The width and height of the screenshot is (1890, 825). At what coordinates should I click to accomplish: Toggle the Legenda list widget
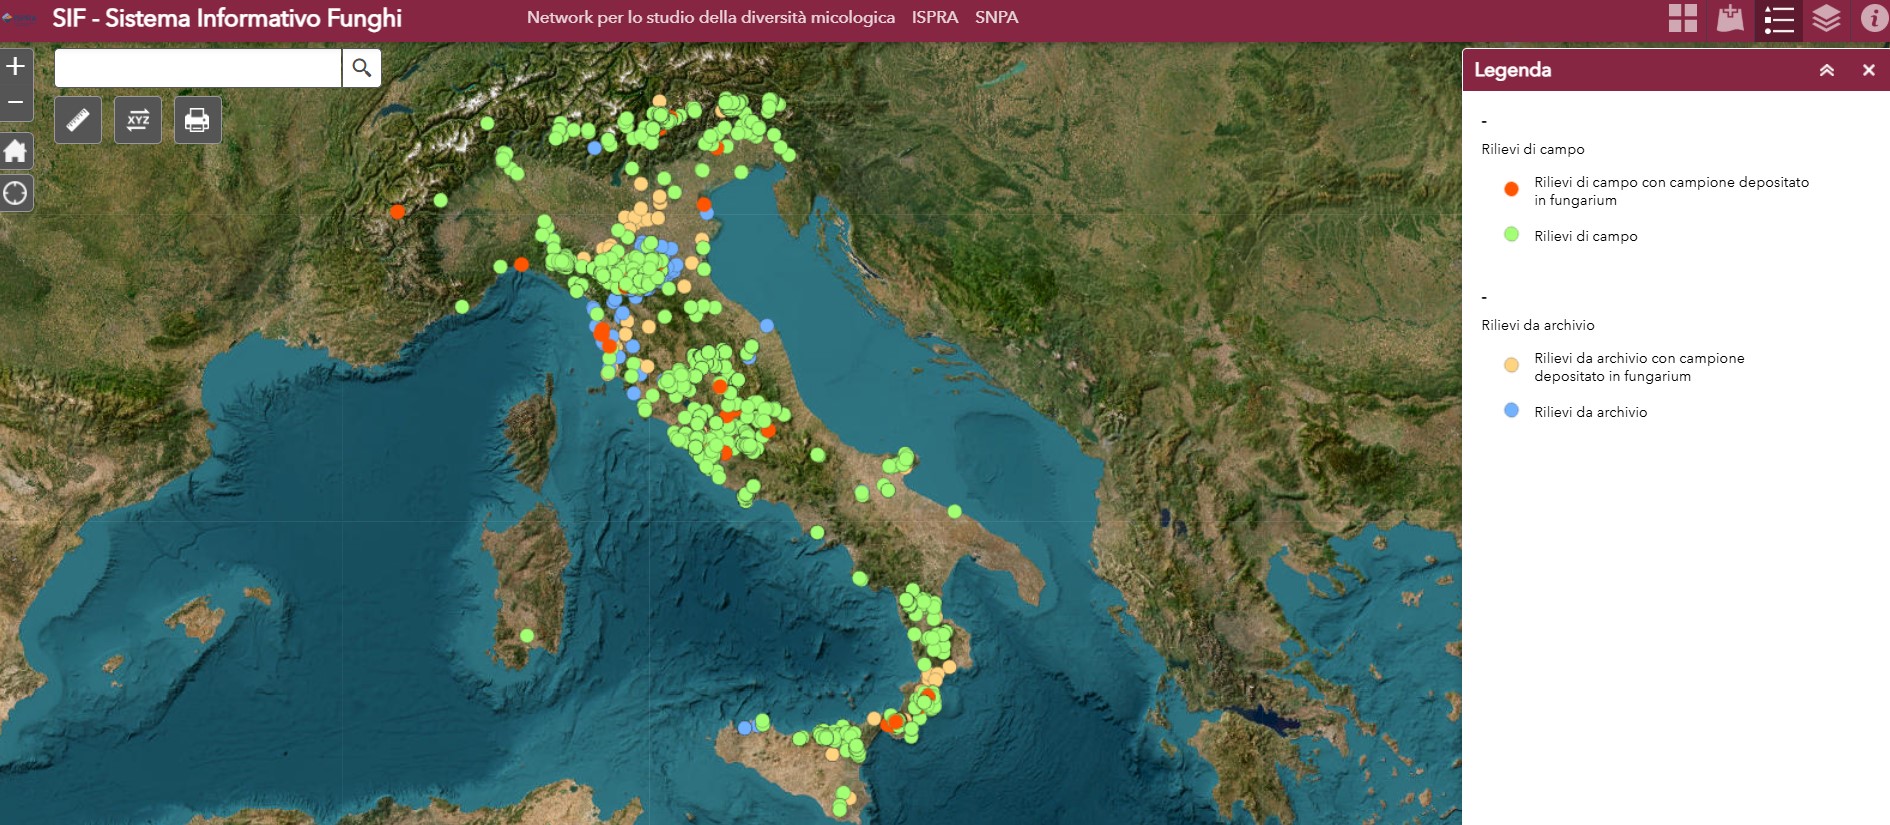pyautogui.click(x=1778, y=19)
